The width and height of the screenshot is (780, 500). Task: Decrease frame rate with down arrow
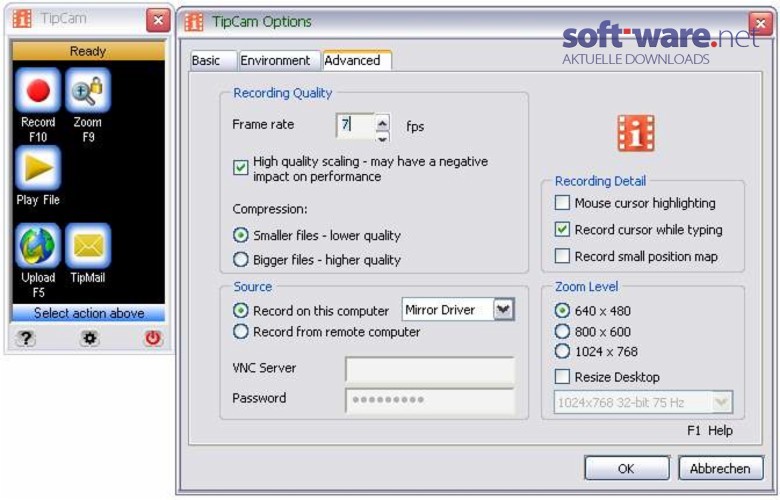click(382, 138)
